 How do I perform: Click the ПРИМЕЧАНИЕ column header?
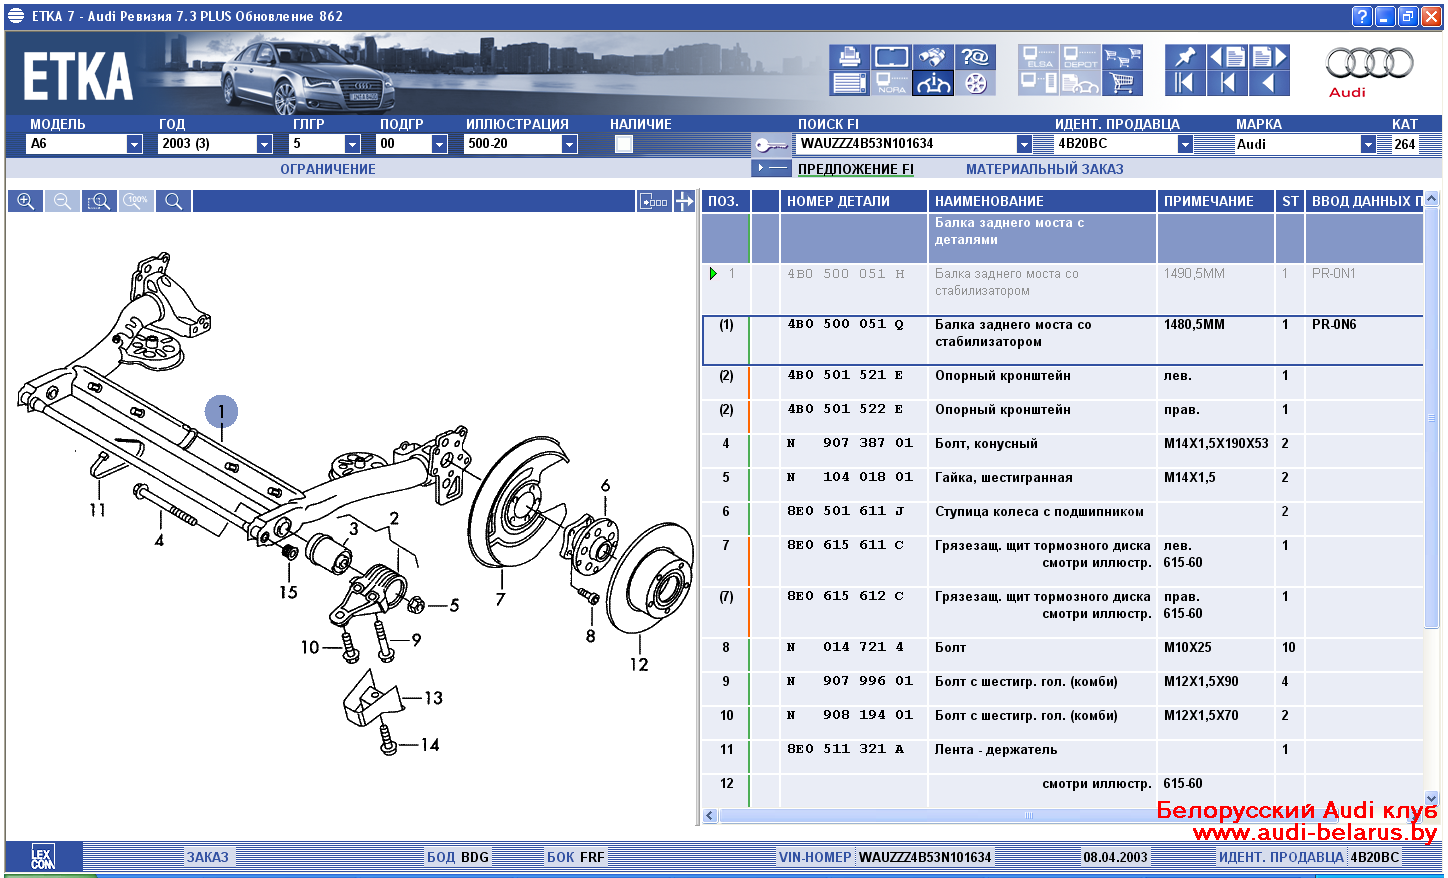(x=1216, y=201)
